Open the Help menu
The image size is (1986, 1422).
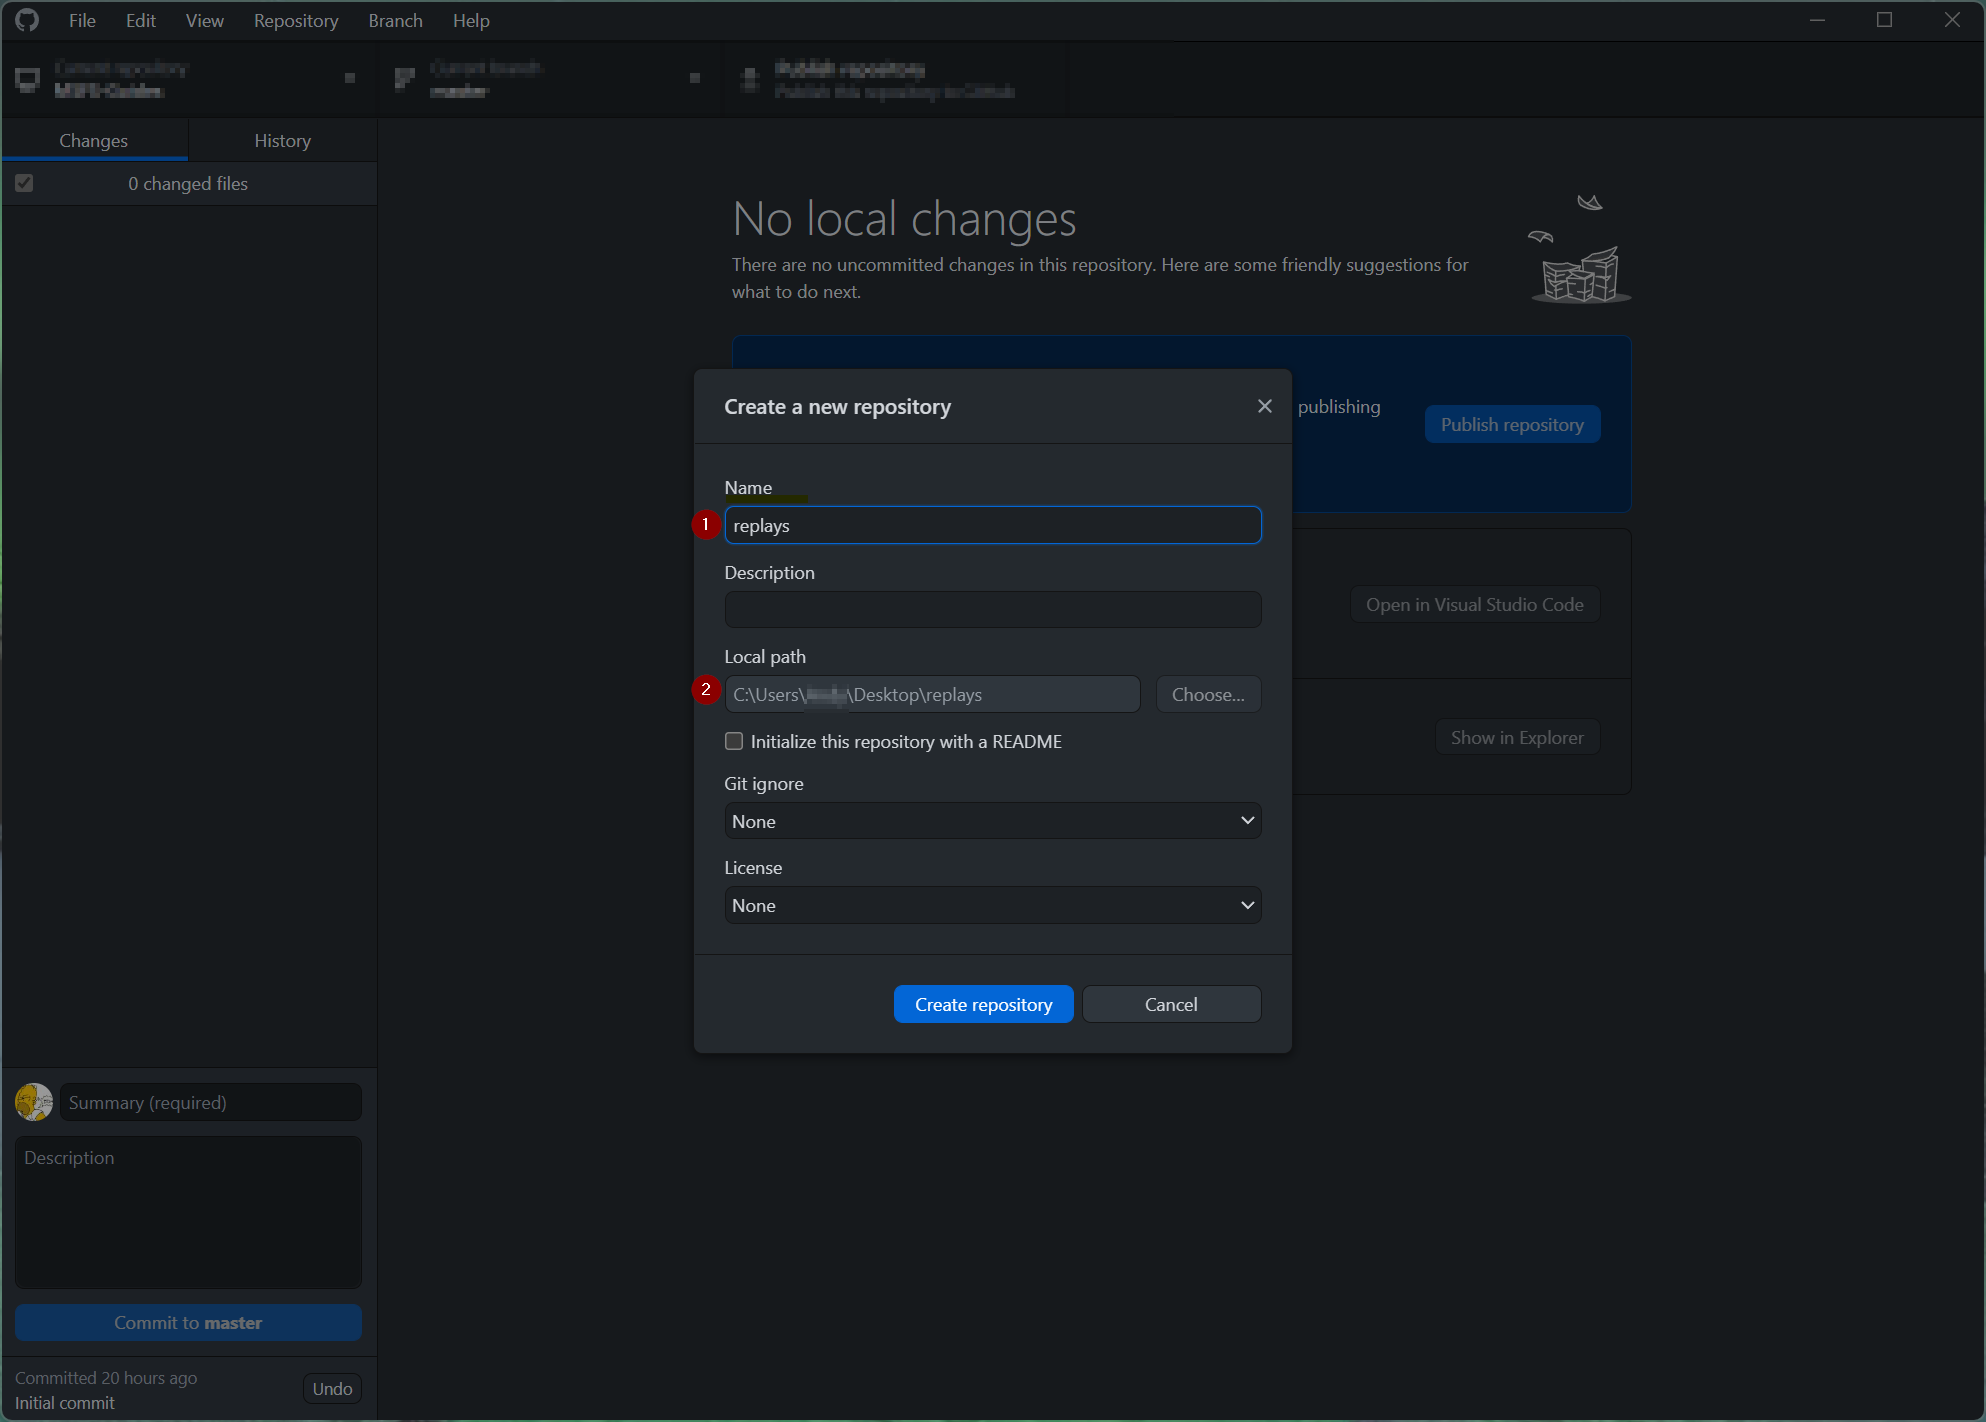pos(470,20)
